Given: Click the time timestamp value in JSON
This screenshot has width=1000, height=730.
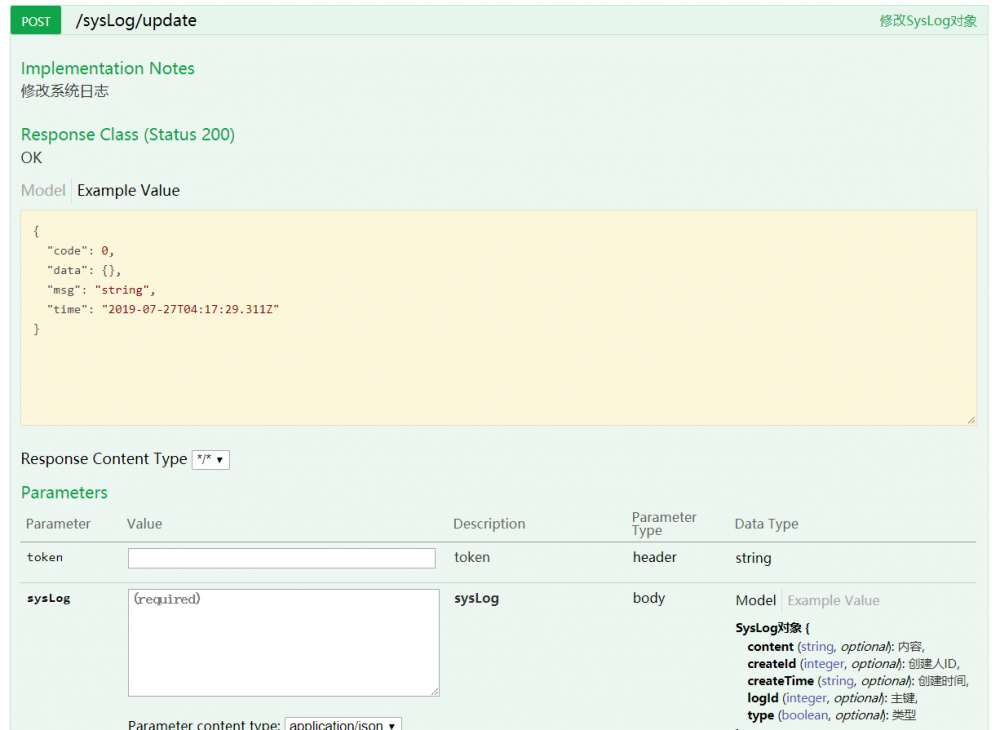Looking at the screenshot, I should [x=190, y=310].
